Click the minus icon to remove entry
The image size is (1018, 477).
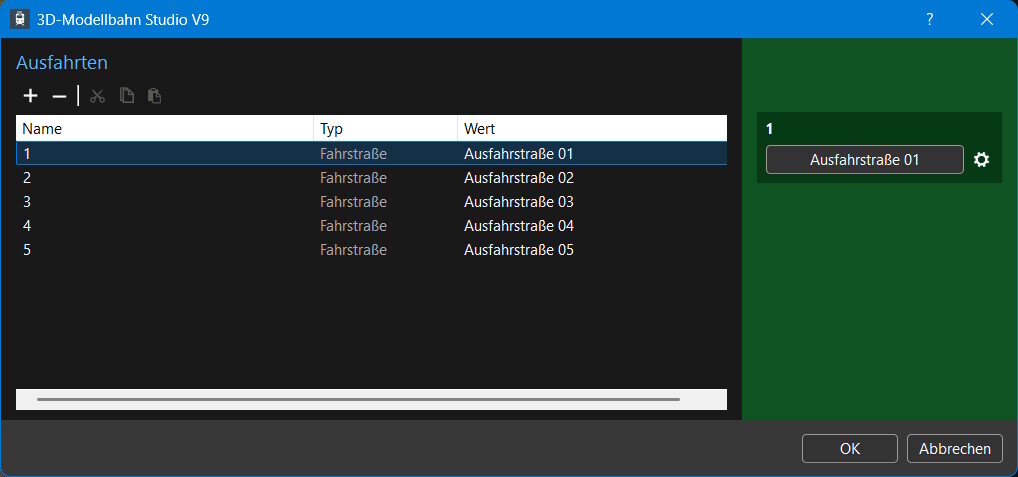click(59, 96)
